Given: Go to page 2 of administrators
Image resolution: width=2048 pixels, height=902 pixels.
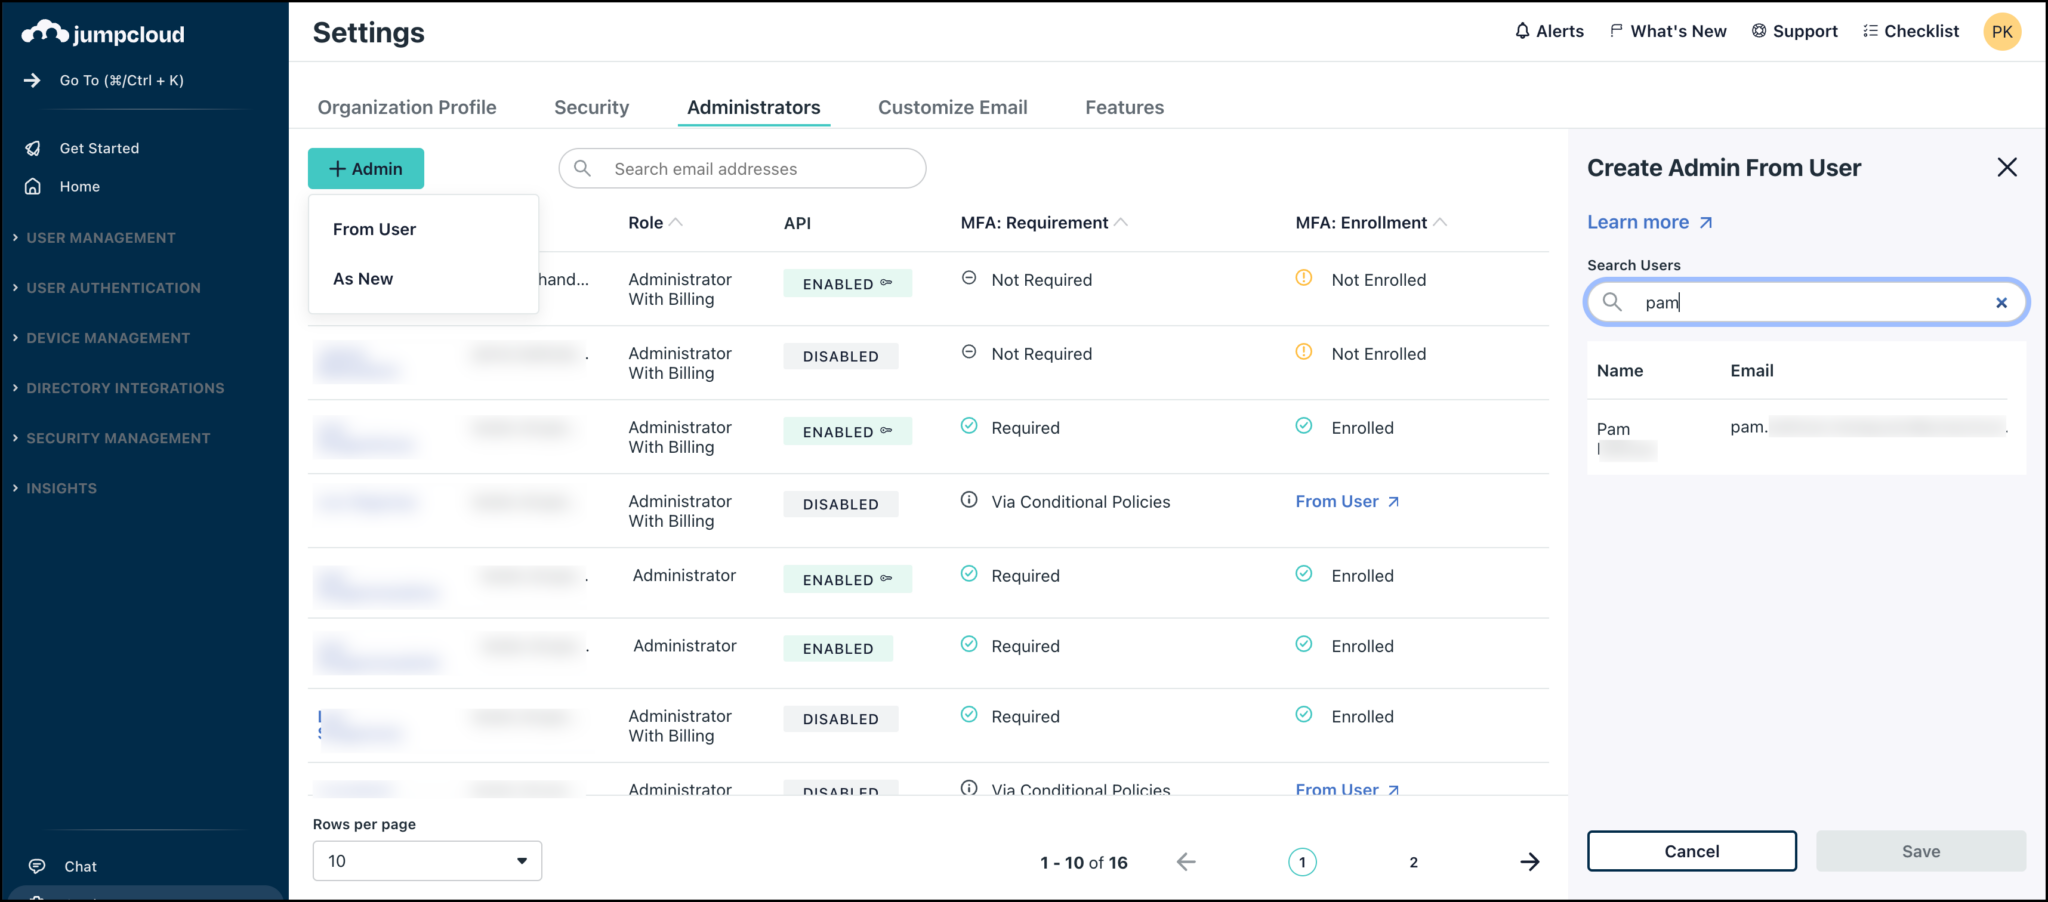Looking at the screenshot, I should [1413, 861].
